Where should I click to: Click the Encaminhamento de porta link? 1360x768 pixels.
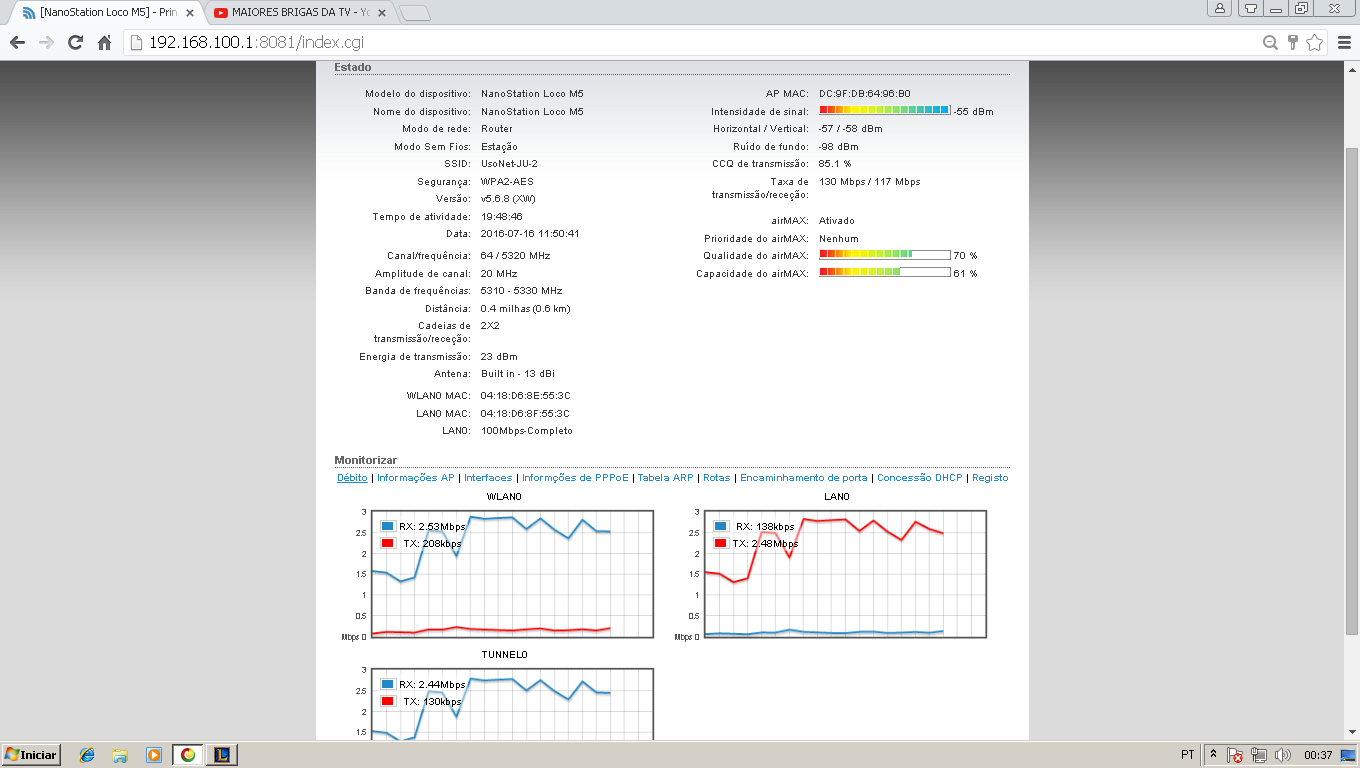(803, 478)
